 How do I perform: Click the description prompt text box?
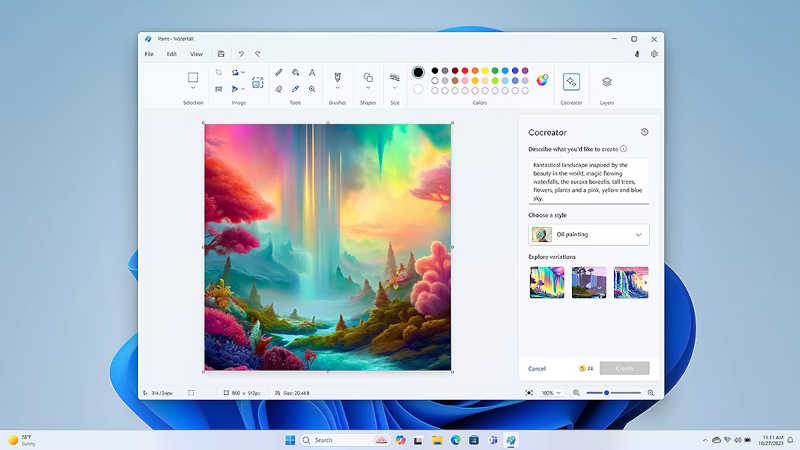coord(588,181)
